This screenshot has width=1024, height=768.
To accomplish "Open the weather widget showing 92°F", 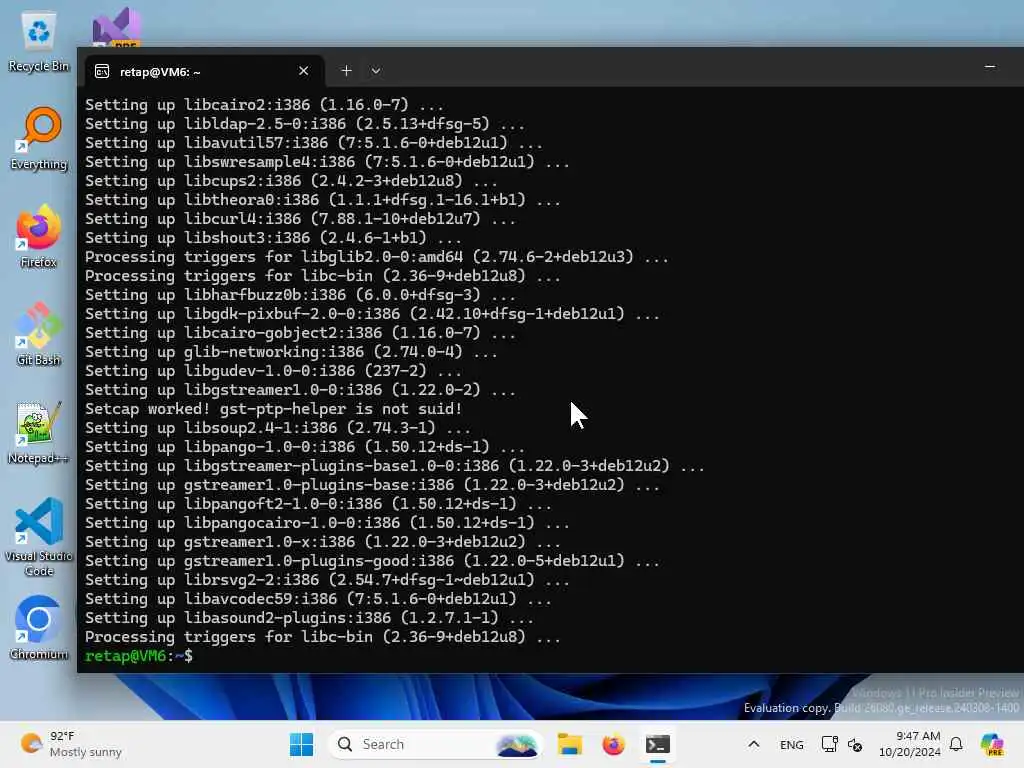I will 71,744.
